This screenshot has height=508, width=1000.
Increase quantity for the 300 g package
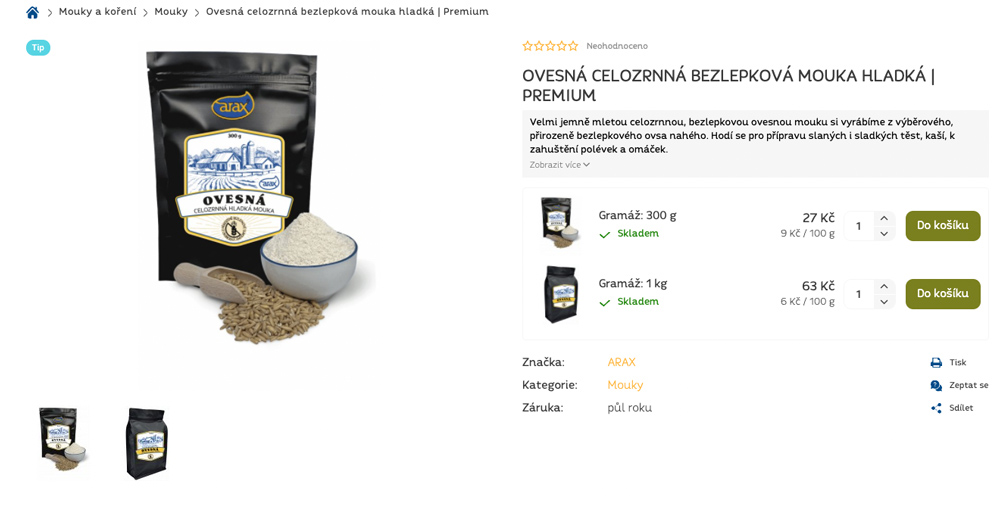click(884, 218)
